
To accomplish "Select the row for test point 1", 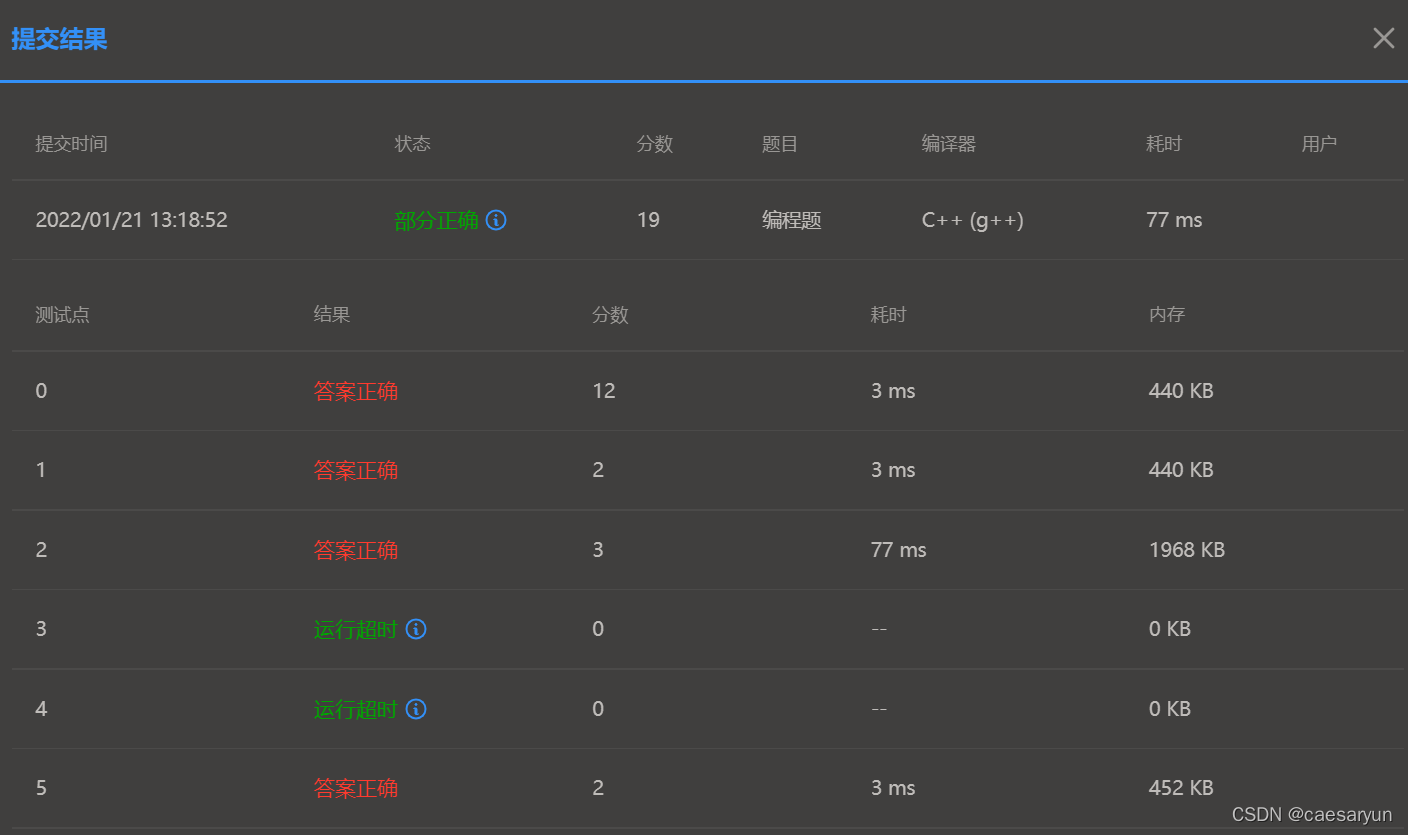I will click(700, 470).
